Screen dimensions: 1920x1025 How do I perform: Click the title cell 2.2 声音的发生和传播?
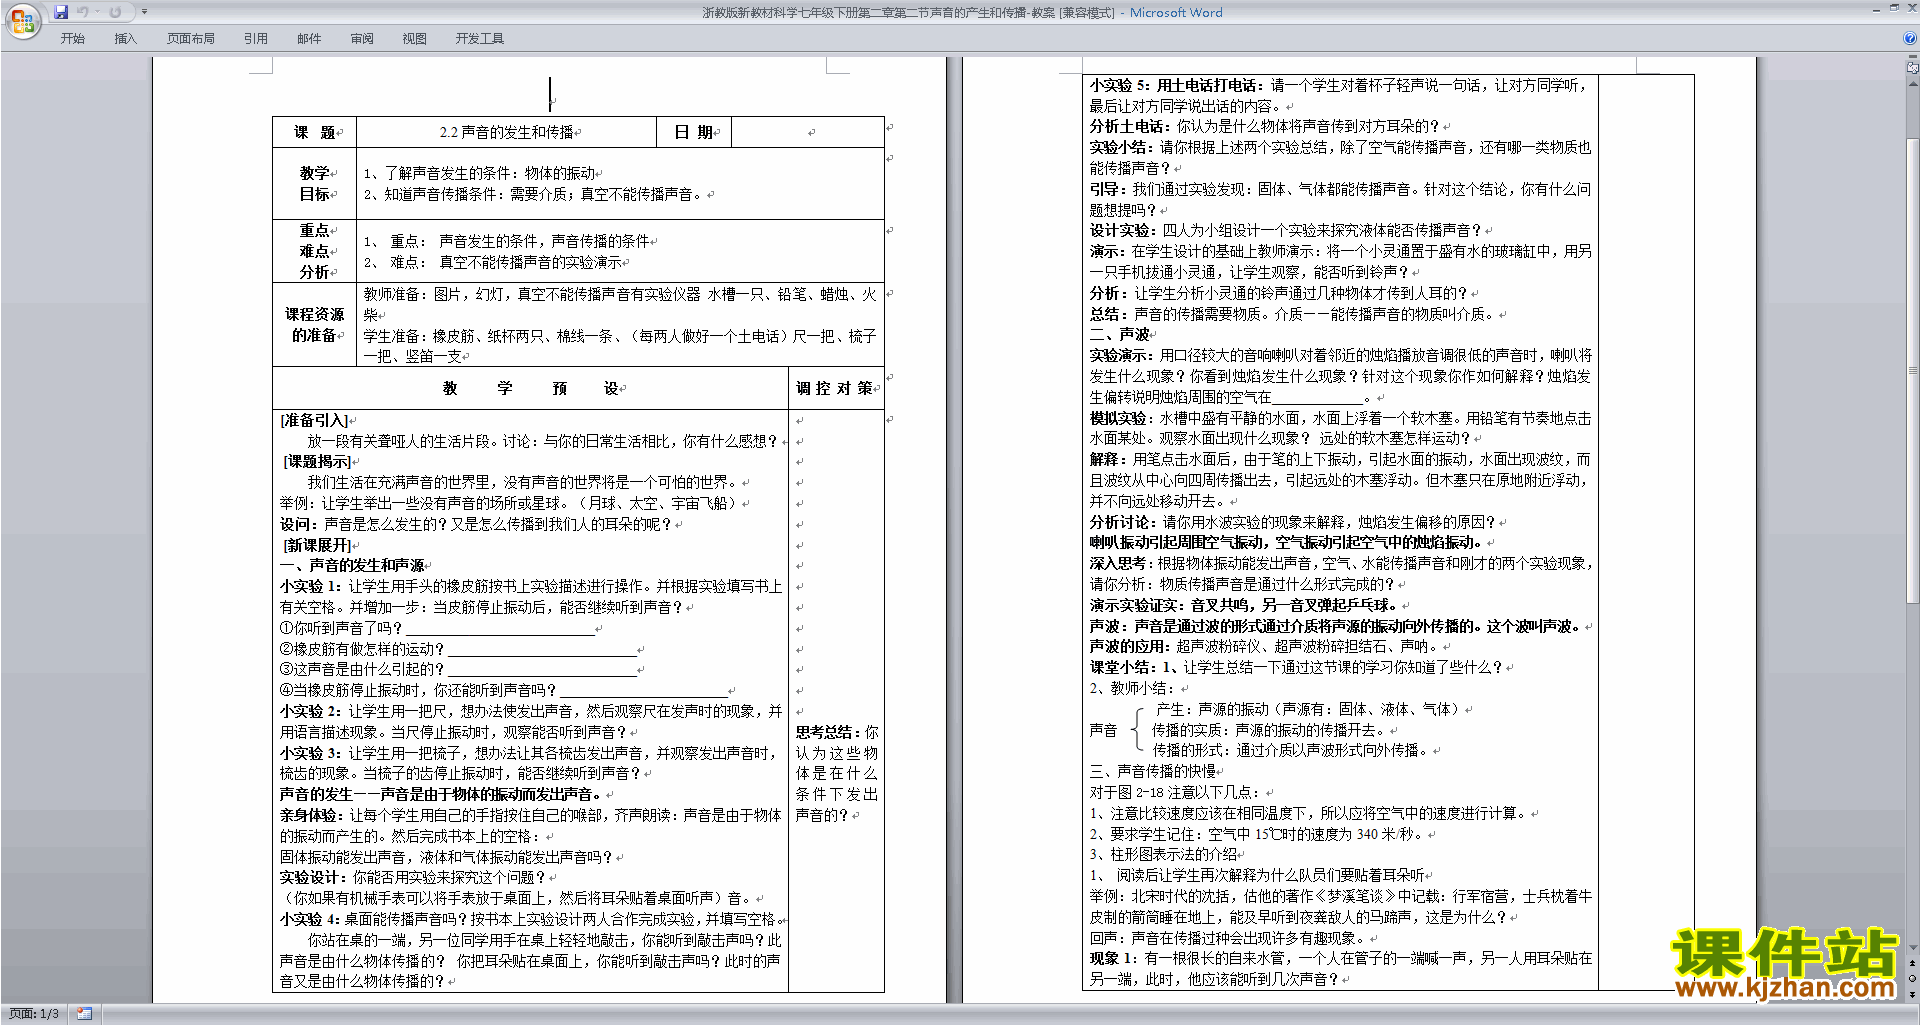tap(506, 132)
